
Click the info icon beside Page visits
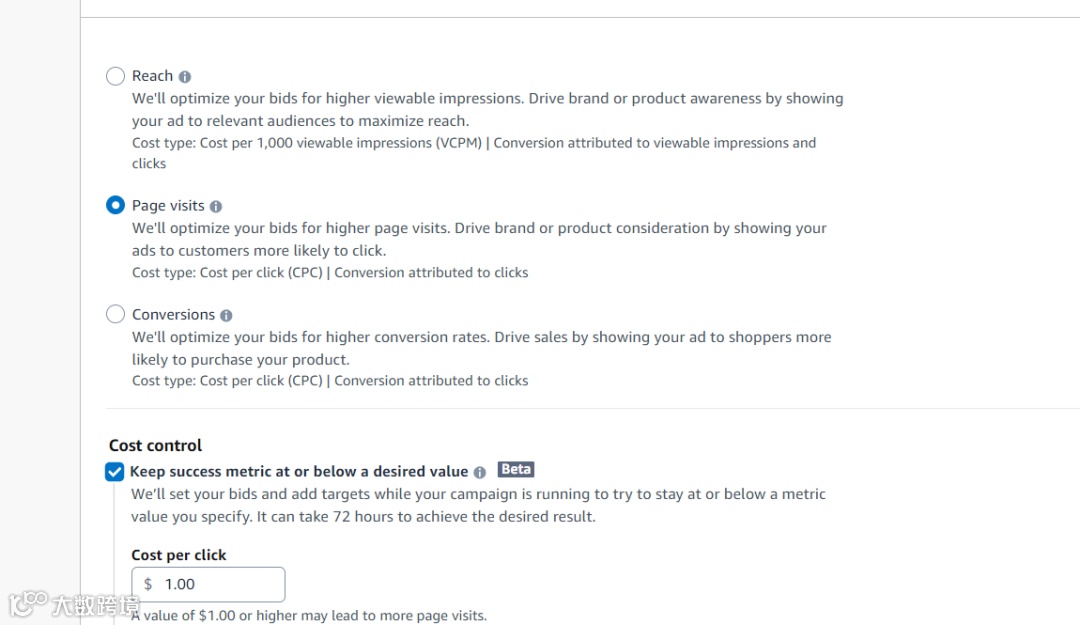216,206
